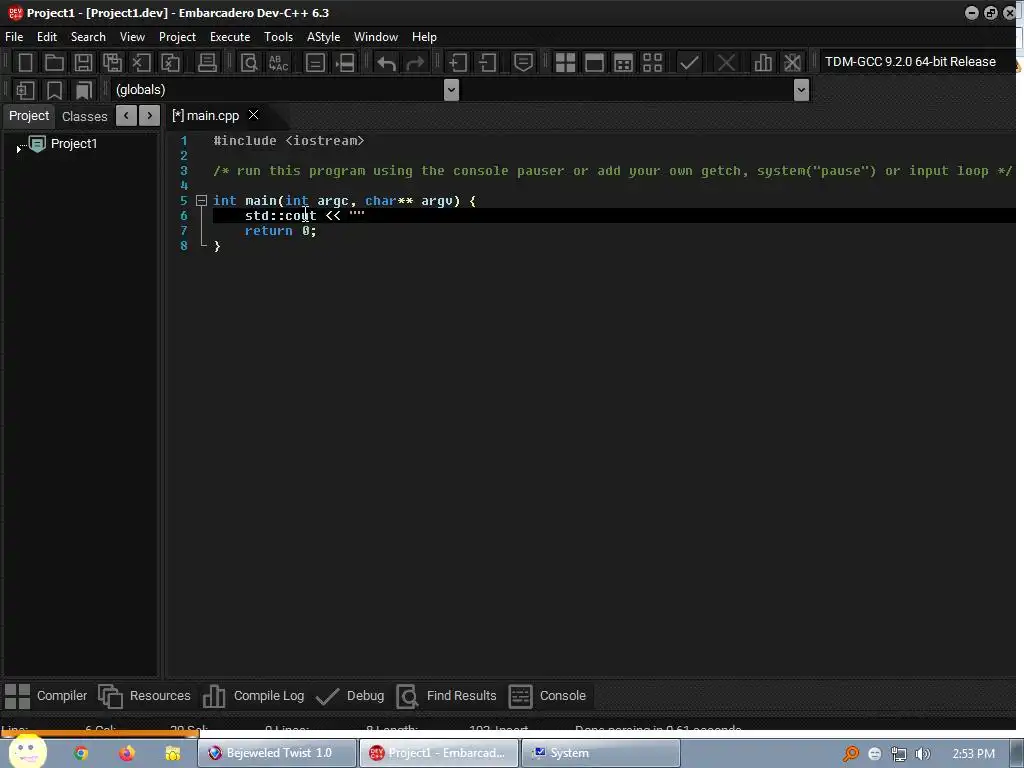
Task: Click the Compile four-squares toolbar icon
Action: [x=565, y=63]
